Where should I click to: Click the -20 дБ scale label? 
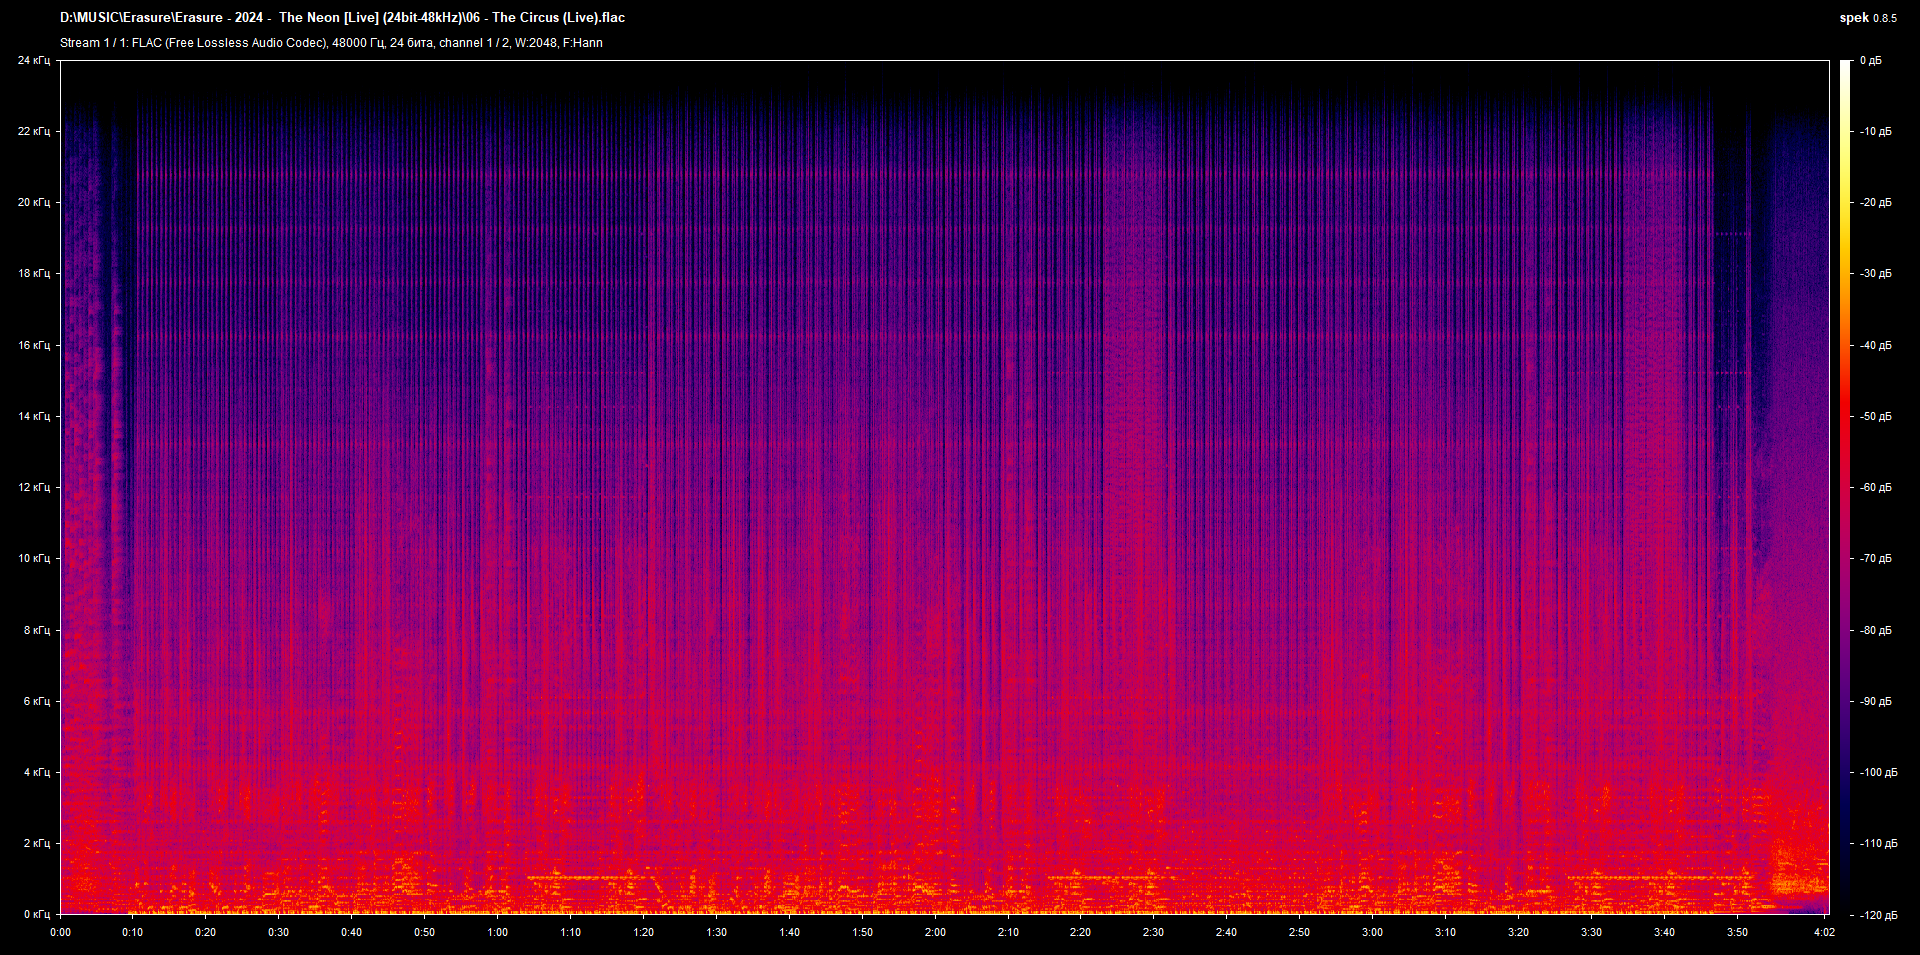pos(1876,203)
